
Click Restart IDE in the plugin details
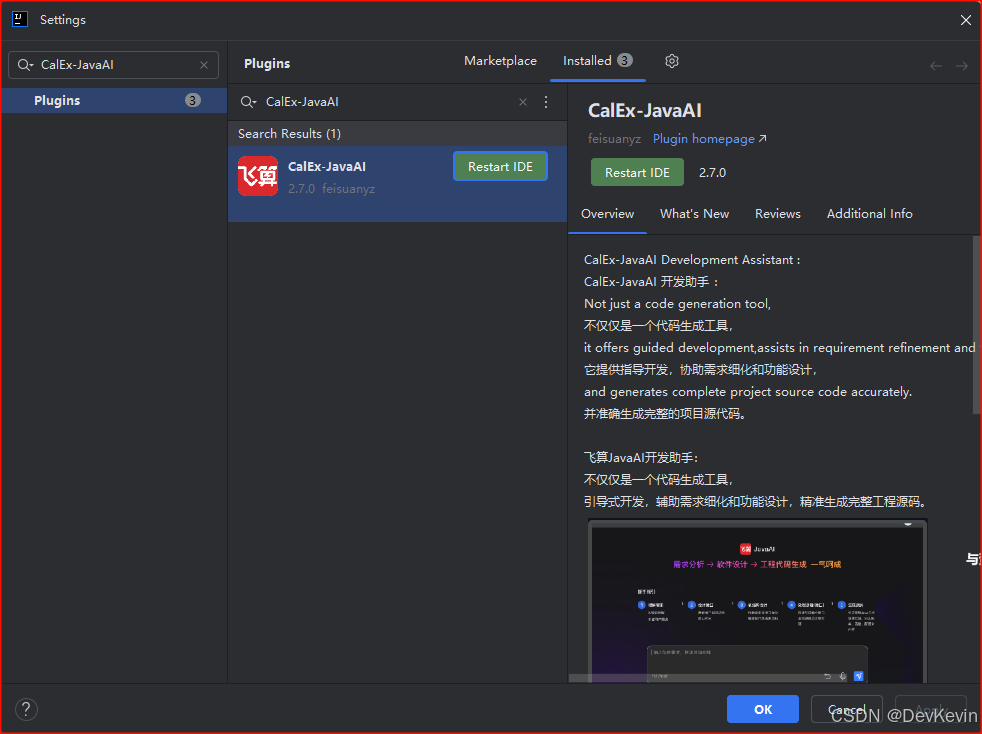tap(637, 172)
